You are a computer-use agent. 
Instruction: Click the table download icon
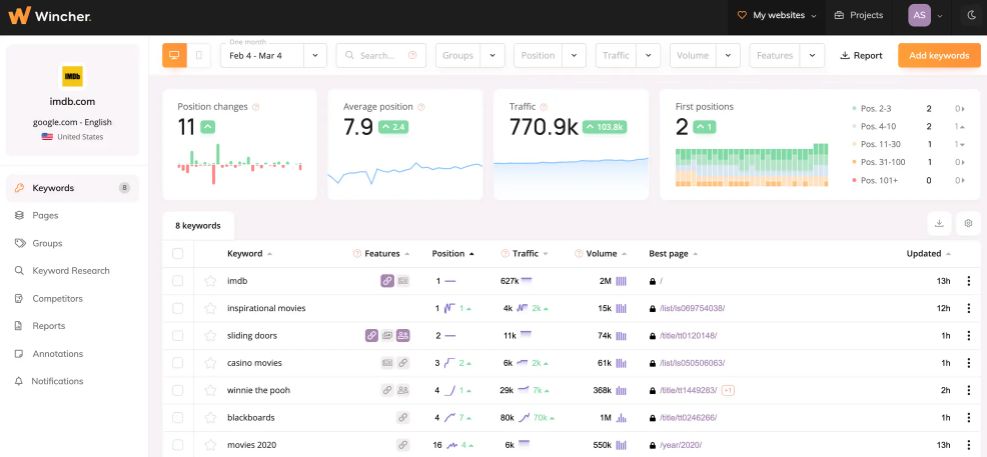939,223
